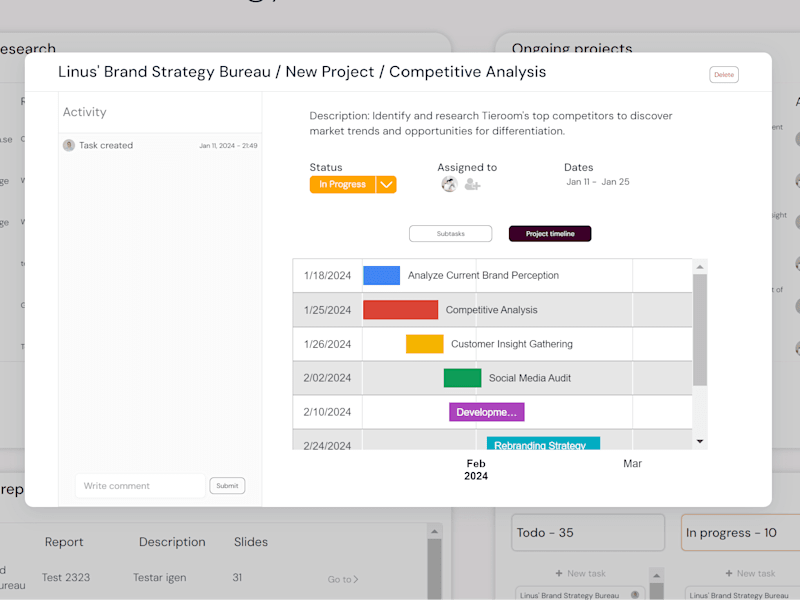
Task: Click the plus icon for New task under In progress
Action: point(729,573)
